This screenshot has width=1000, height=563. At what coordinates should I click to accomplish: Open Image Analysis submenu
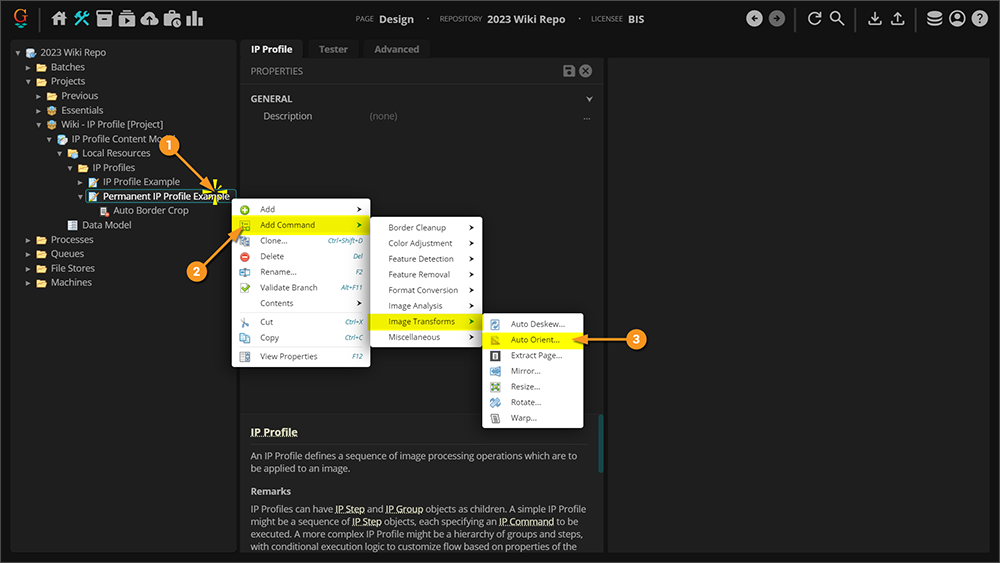[426, 306]
